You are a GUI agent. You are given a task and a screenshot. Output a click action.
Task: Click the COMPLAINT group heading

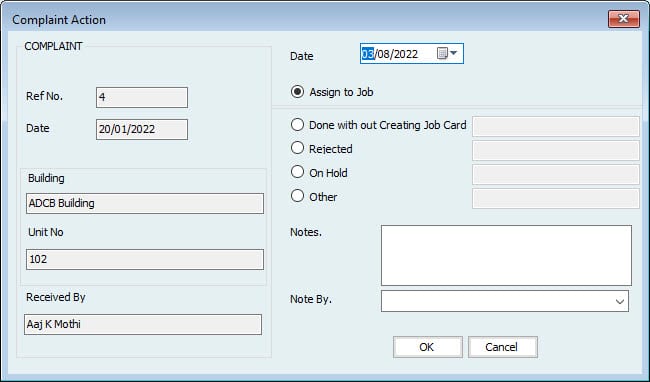point(53,46)
